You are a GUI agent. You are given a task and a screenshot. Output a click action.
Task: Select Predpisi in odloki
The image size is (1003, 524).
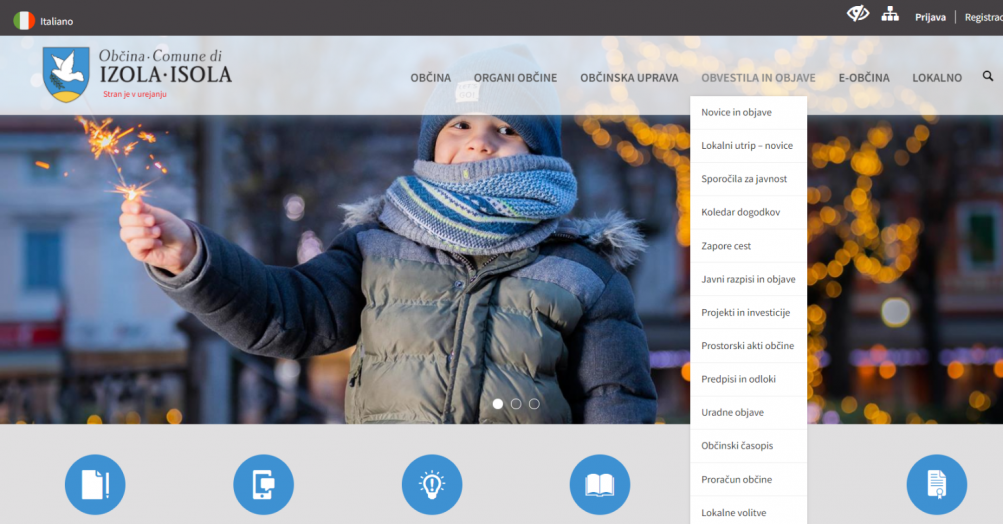748,379
